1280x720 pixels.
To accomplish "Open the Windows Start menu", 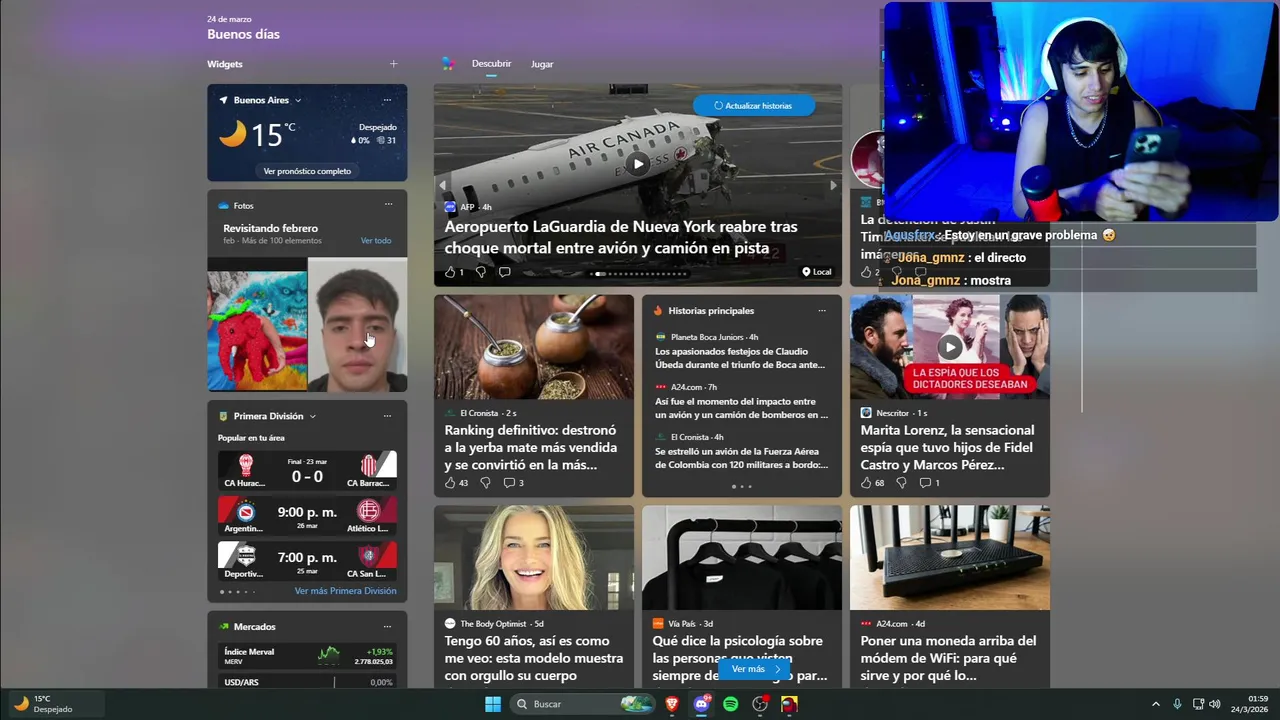I will 493,704.
